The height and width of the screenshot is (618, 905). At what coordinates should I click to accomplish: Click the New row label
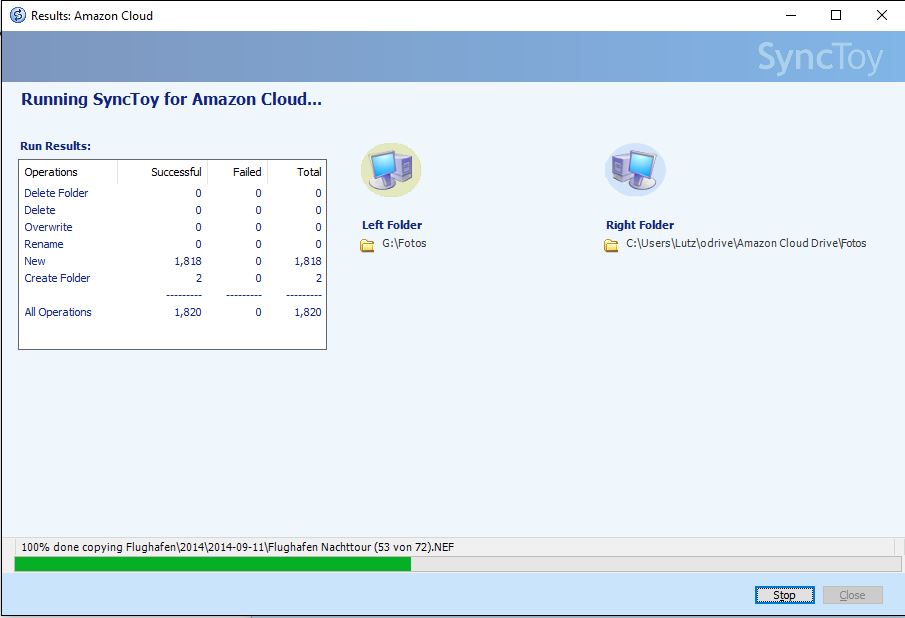pyautogui.click(x=35, y=261)
